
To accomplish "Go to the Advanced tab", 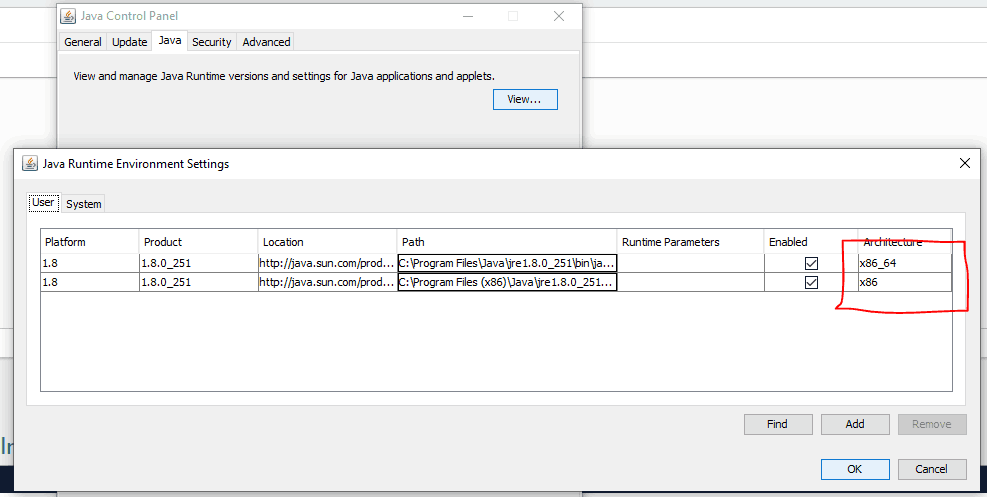I will [266, 42].
